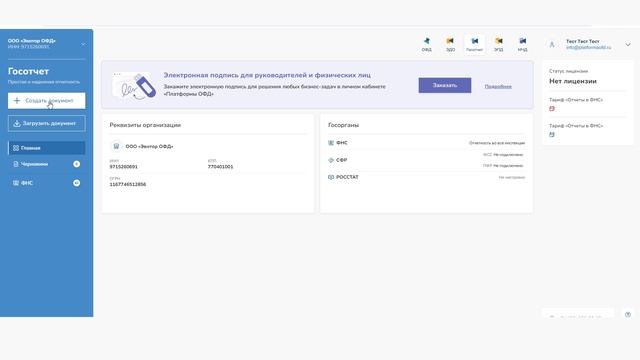640x360 pixels.
Task: Open the Подробнее link in banner
Action: point(498,87)
